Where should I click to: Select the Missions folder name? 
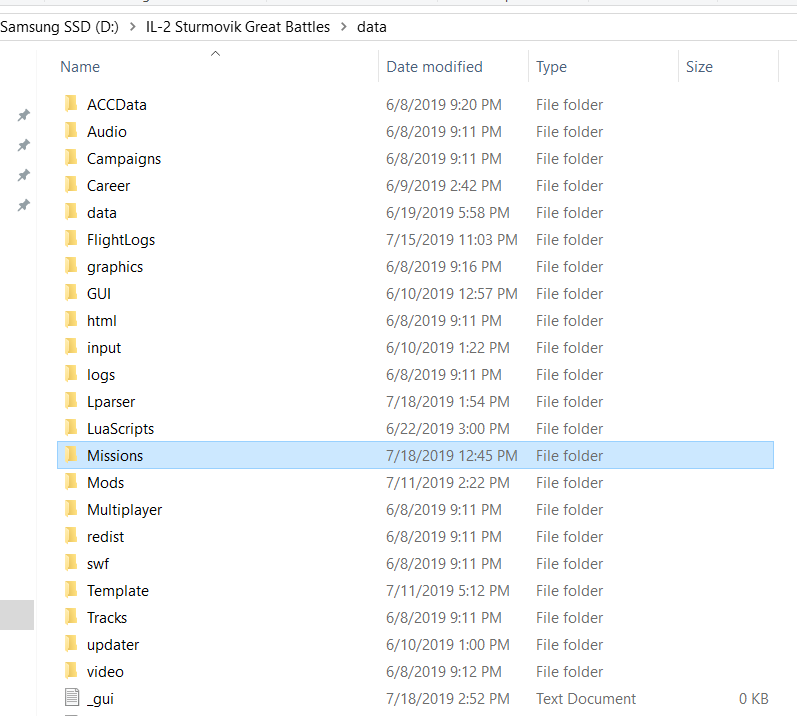coord(115,455)
